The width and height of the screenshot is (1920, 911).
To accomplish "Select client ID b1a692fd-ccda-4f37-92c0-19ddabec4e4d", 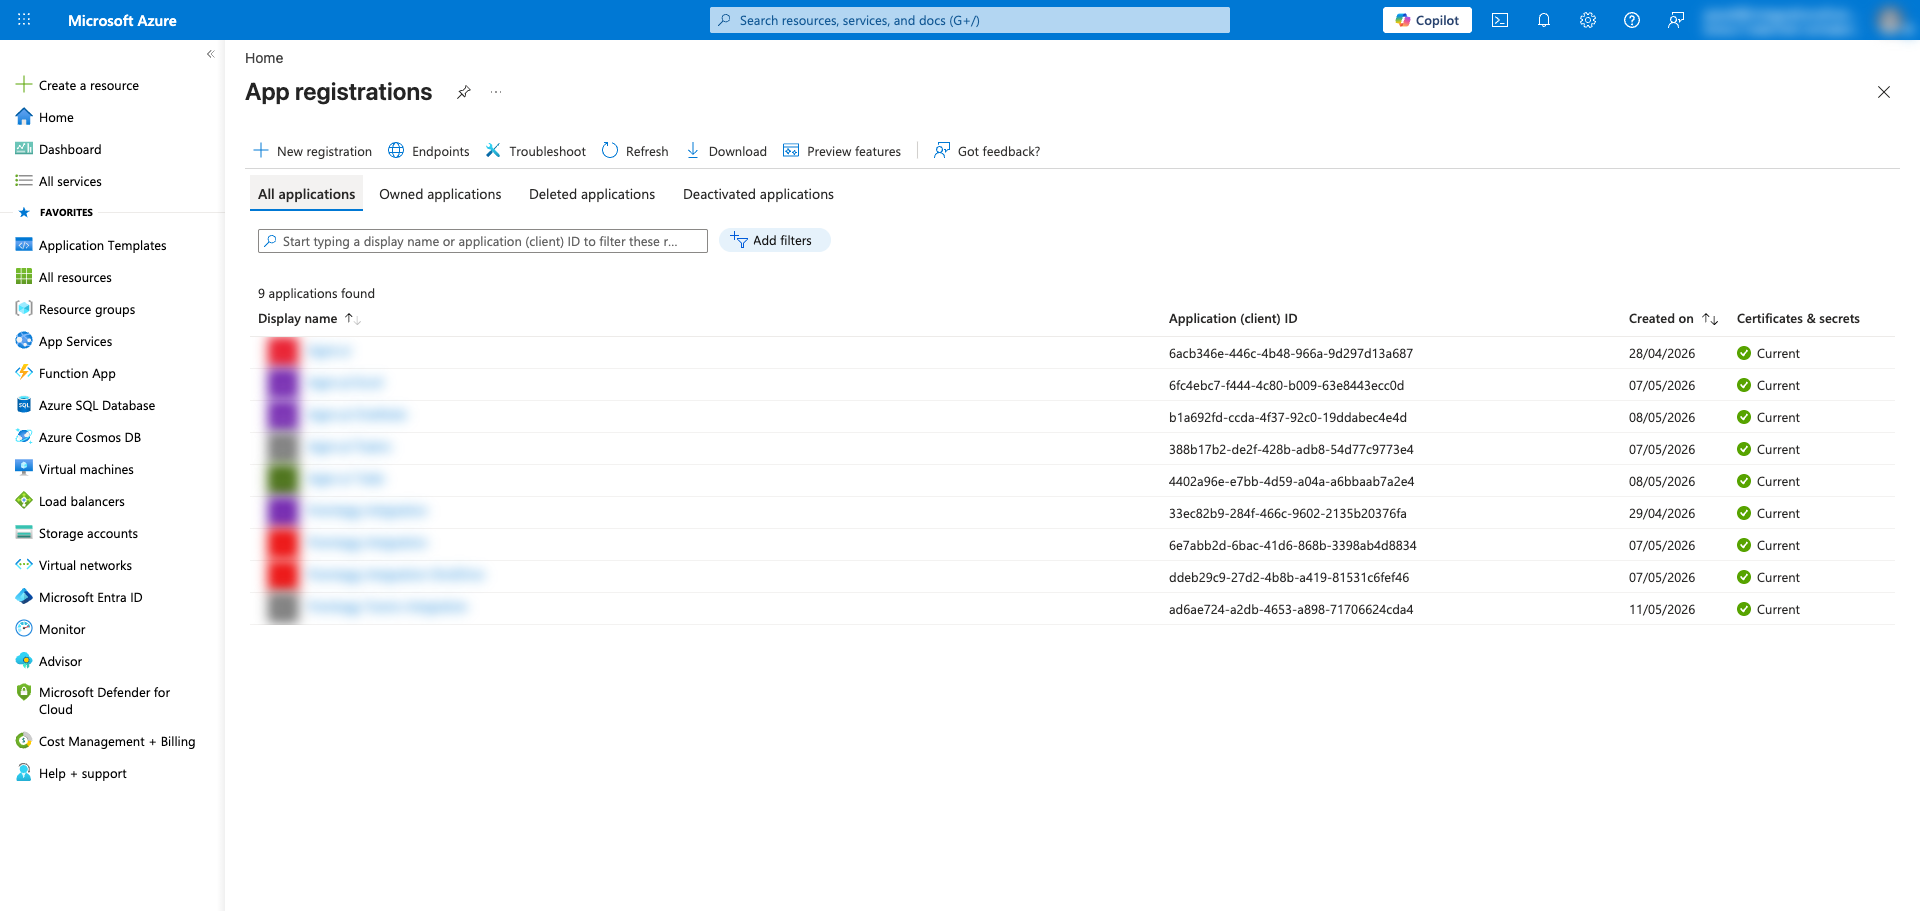I will point(1288,417).
